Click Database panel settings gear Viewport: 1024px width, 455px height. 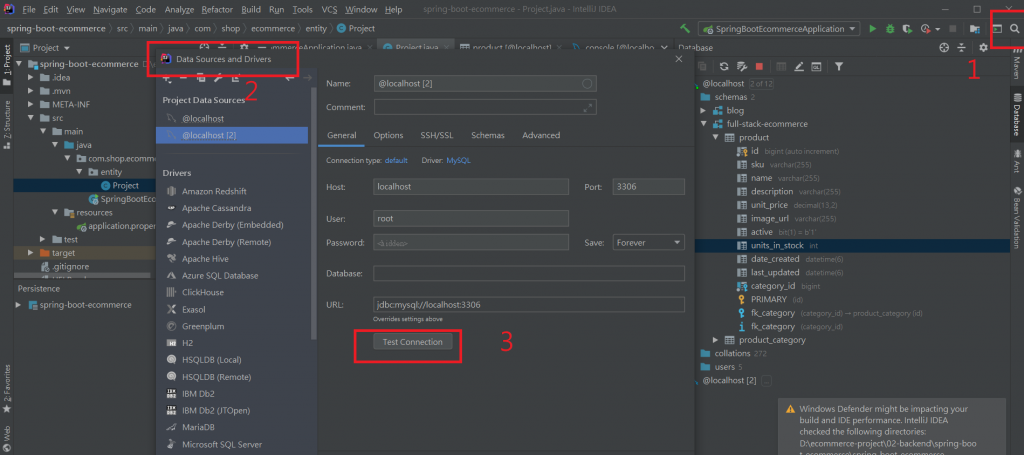(984, 48)
